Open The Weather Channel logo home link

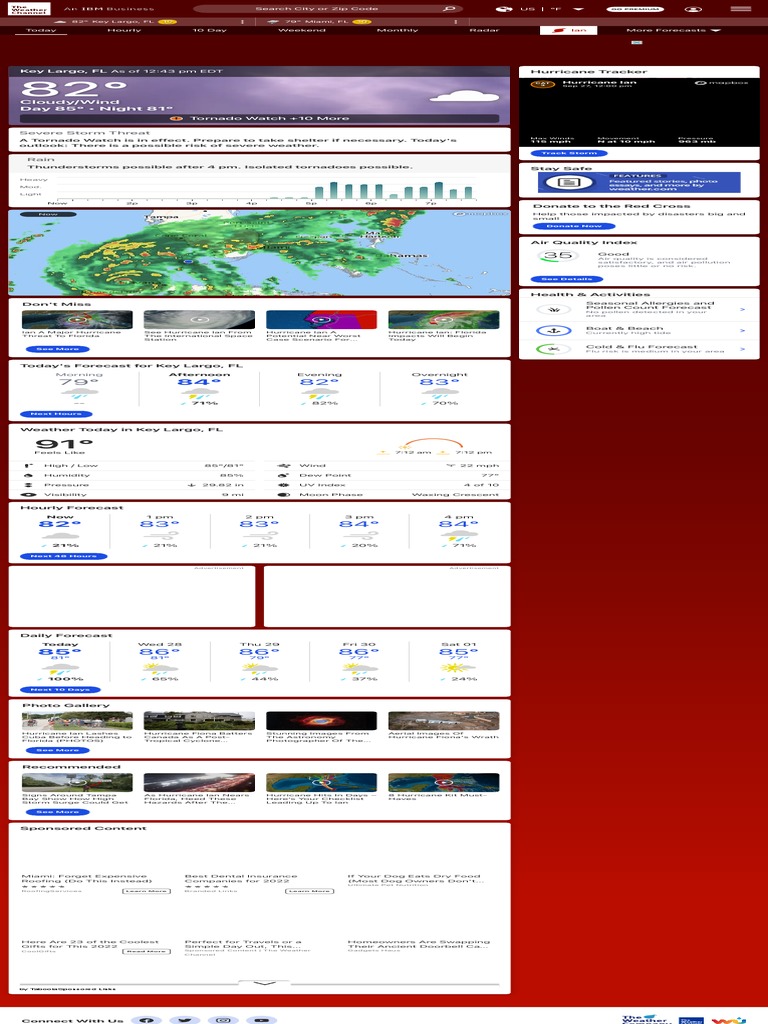[x=30, y=9]
